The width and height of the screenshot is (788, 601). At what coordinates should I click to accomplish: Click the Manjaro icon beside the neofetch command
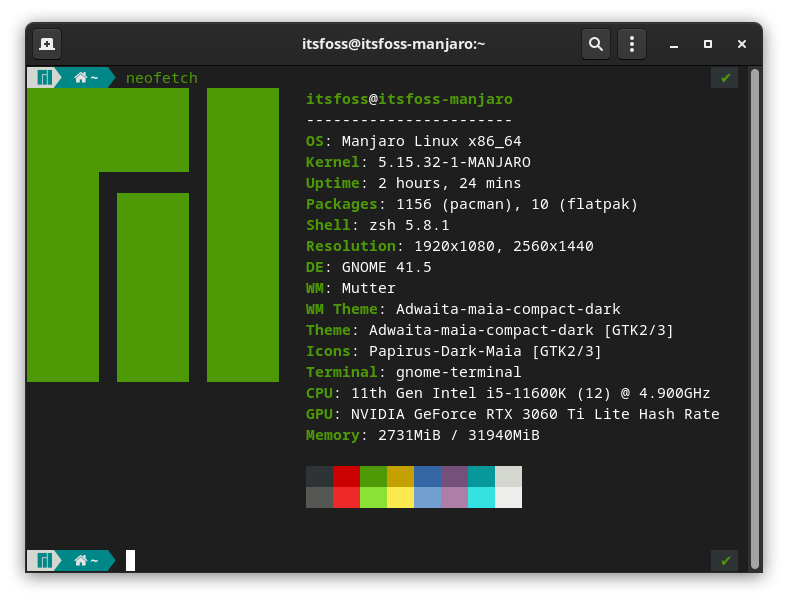[x=44, y=78]
